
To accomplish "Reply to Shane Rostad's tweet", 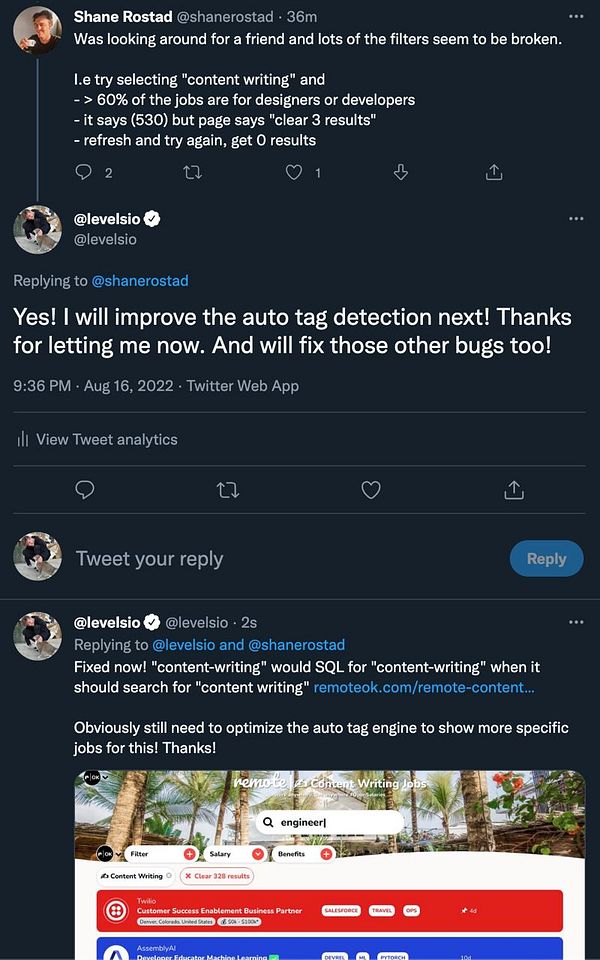I will (85, 173).
